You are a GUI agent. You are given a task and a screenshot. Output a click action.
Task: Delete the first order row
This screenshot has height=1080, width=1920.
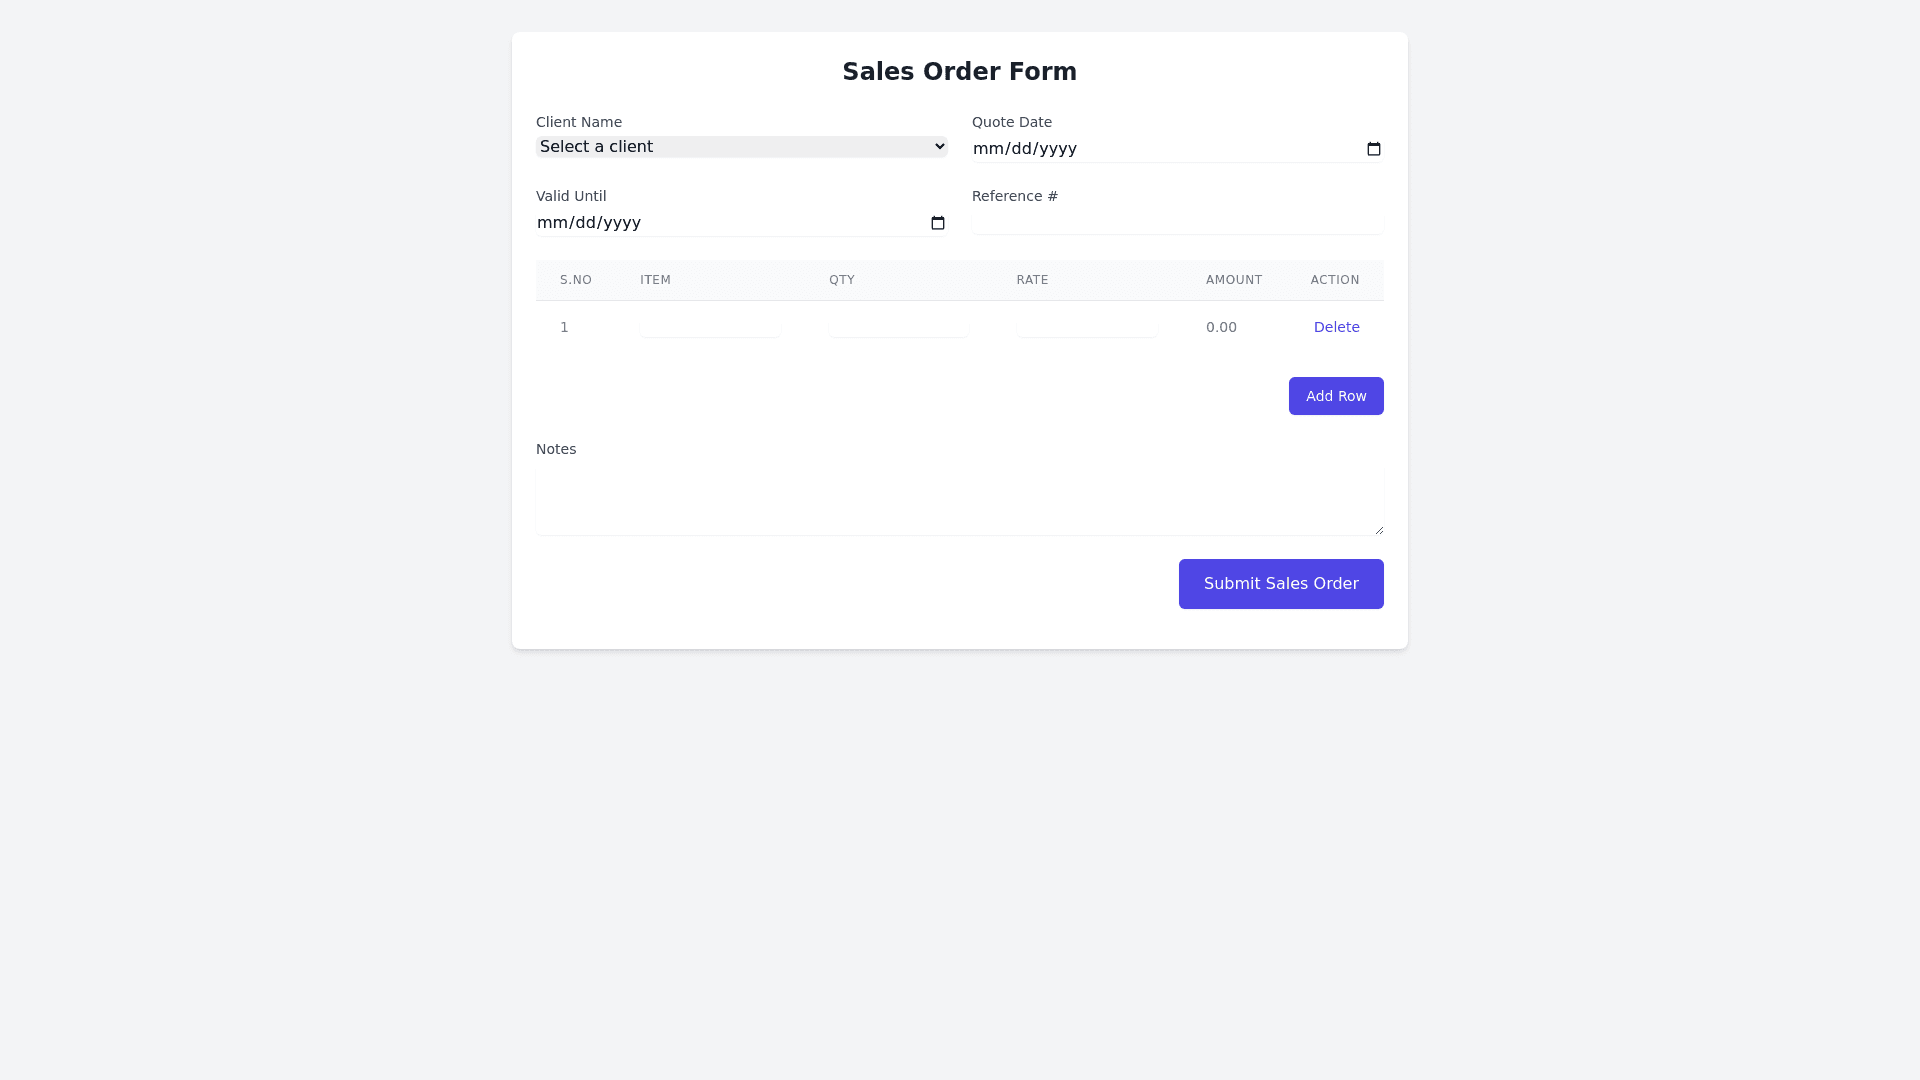(x=1336, y=327)
